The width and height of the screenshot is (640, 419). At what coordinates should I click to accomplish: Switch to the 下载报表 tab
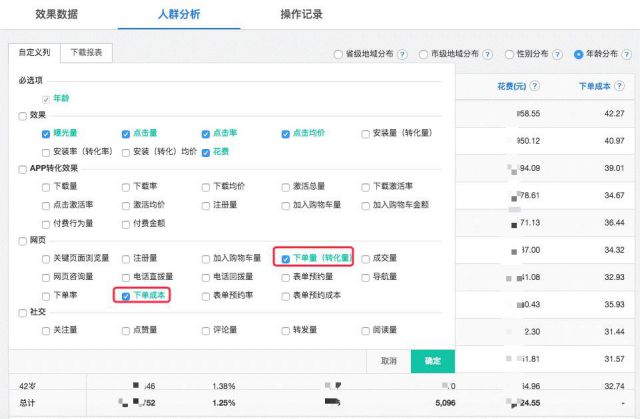[85, 52]
